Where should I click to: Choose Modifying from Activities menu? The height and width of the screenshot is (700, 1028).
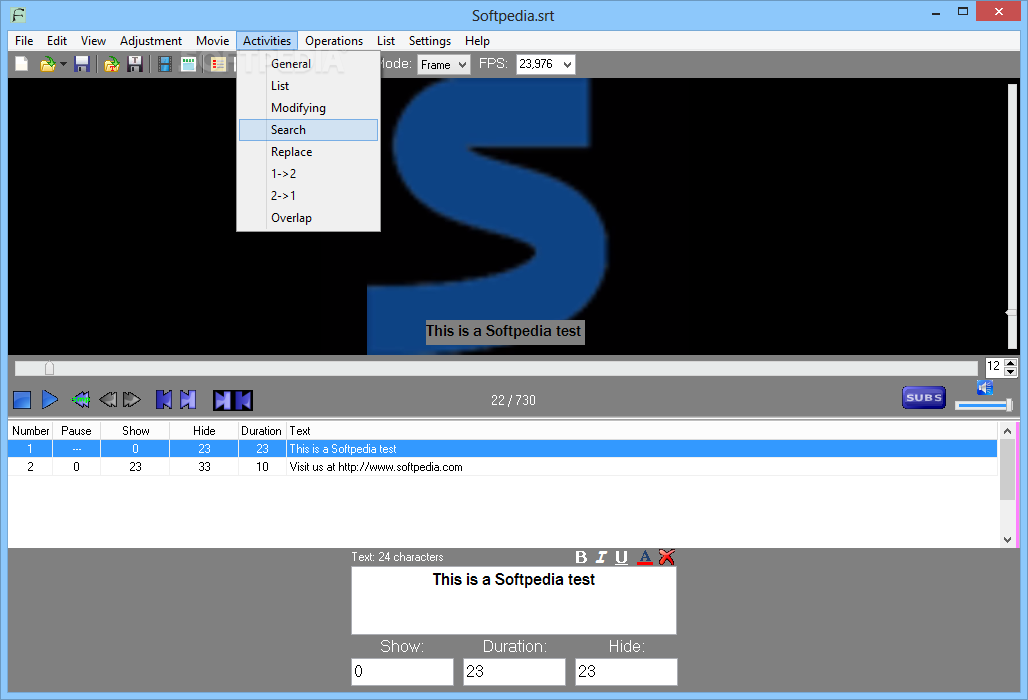click(309, 107)
